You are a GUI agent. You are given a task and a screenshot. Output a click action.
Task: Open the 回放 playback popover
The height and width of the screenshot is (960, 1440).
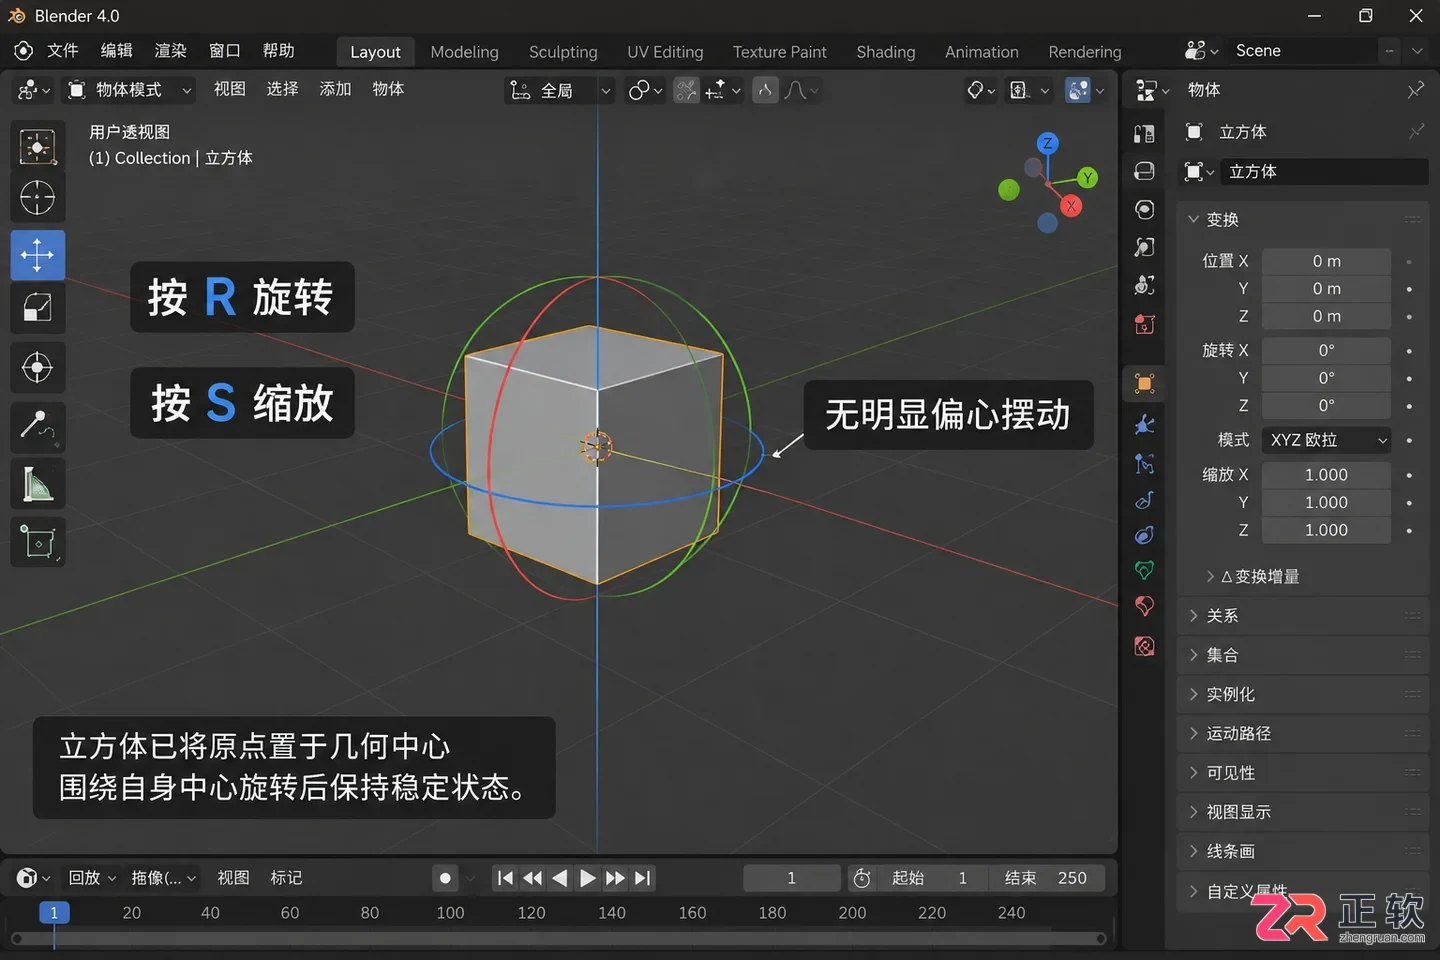(92, 878)
